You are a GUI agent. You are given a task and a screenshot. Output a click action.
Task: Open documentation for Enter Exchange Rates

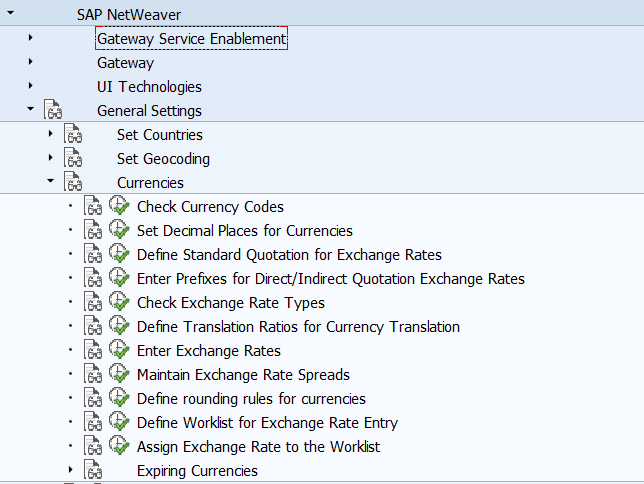click(93, 349)
